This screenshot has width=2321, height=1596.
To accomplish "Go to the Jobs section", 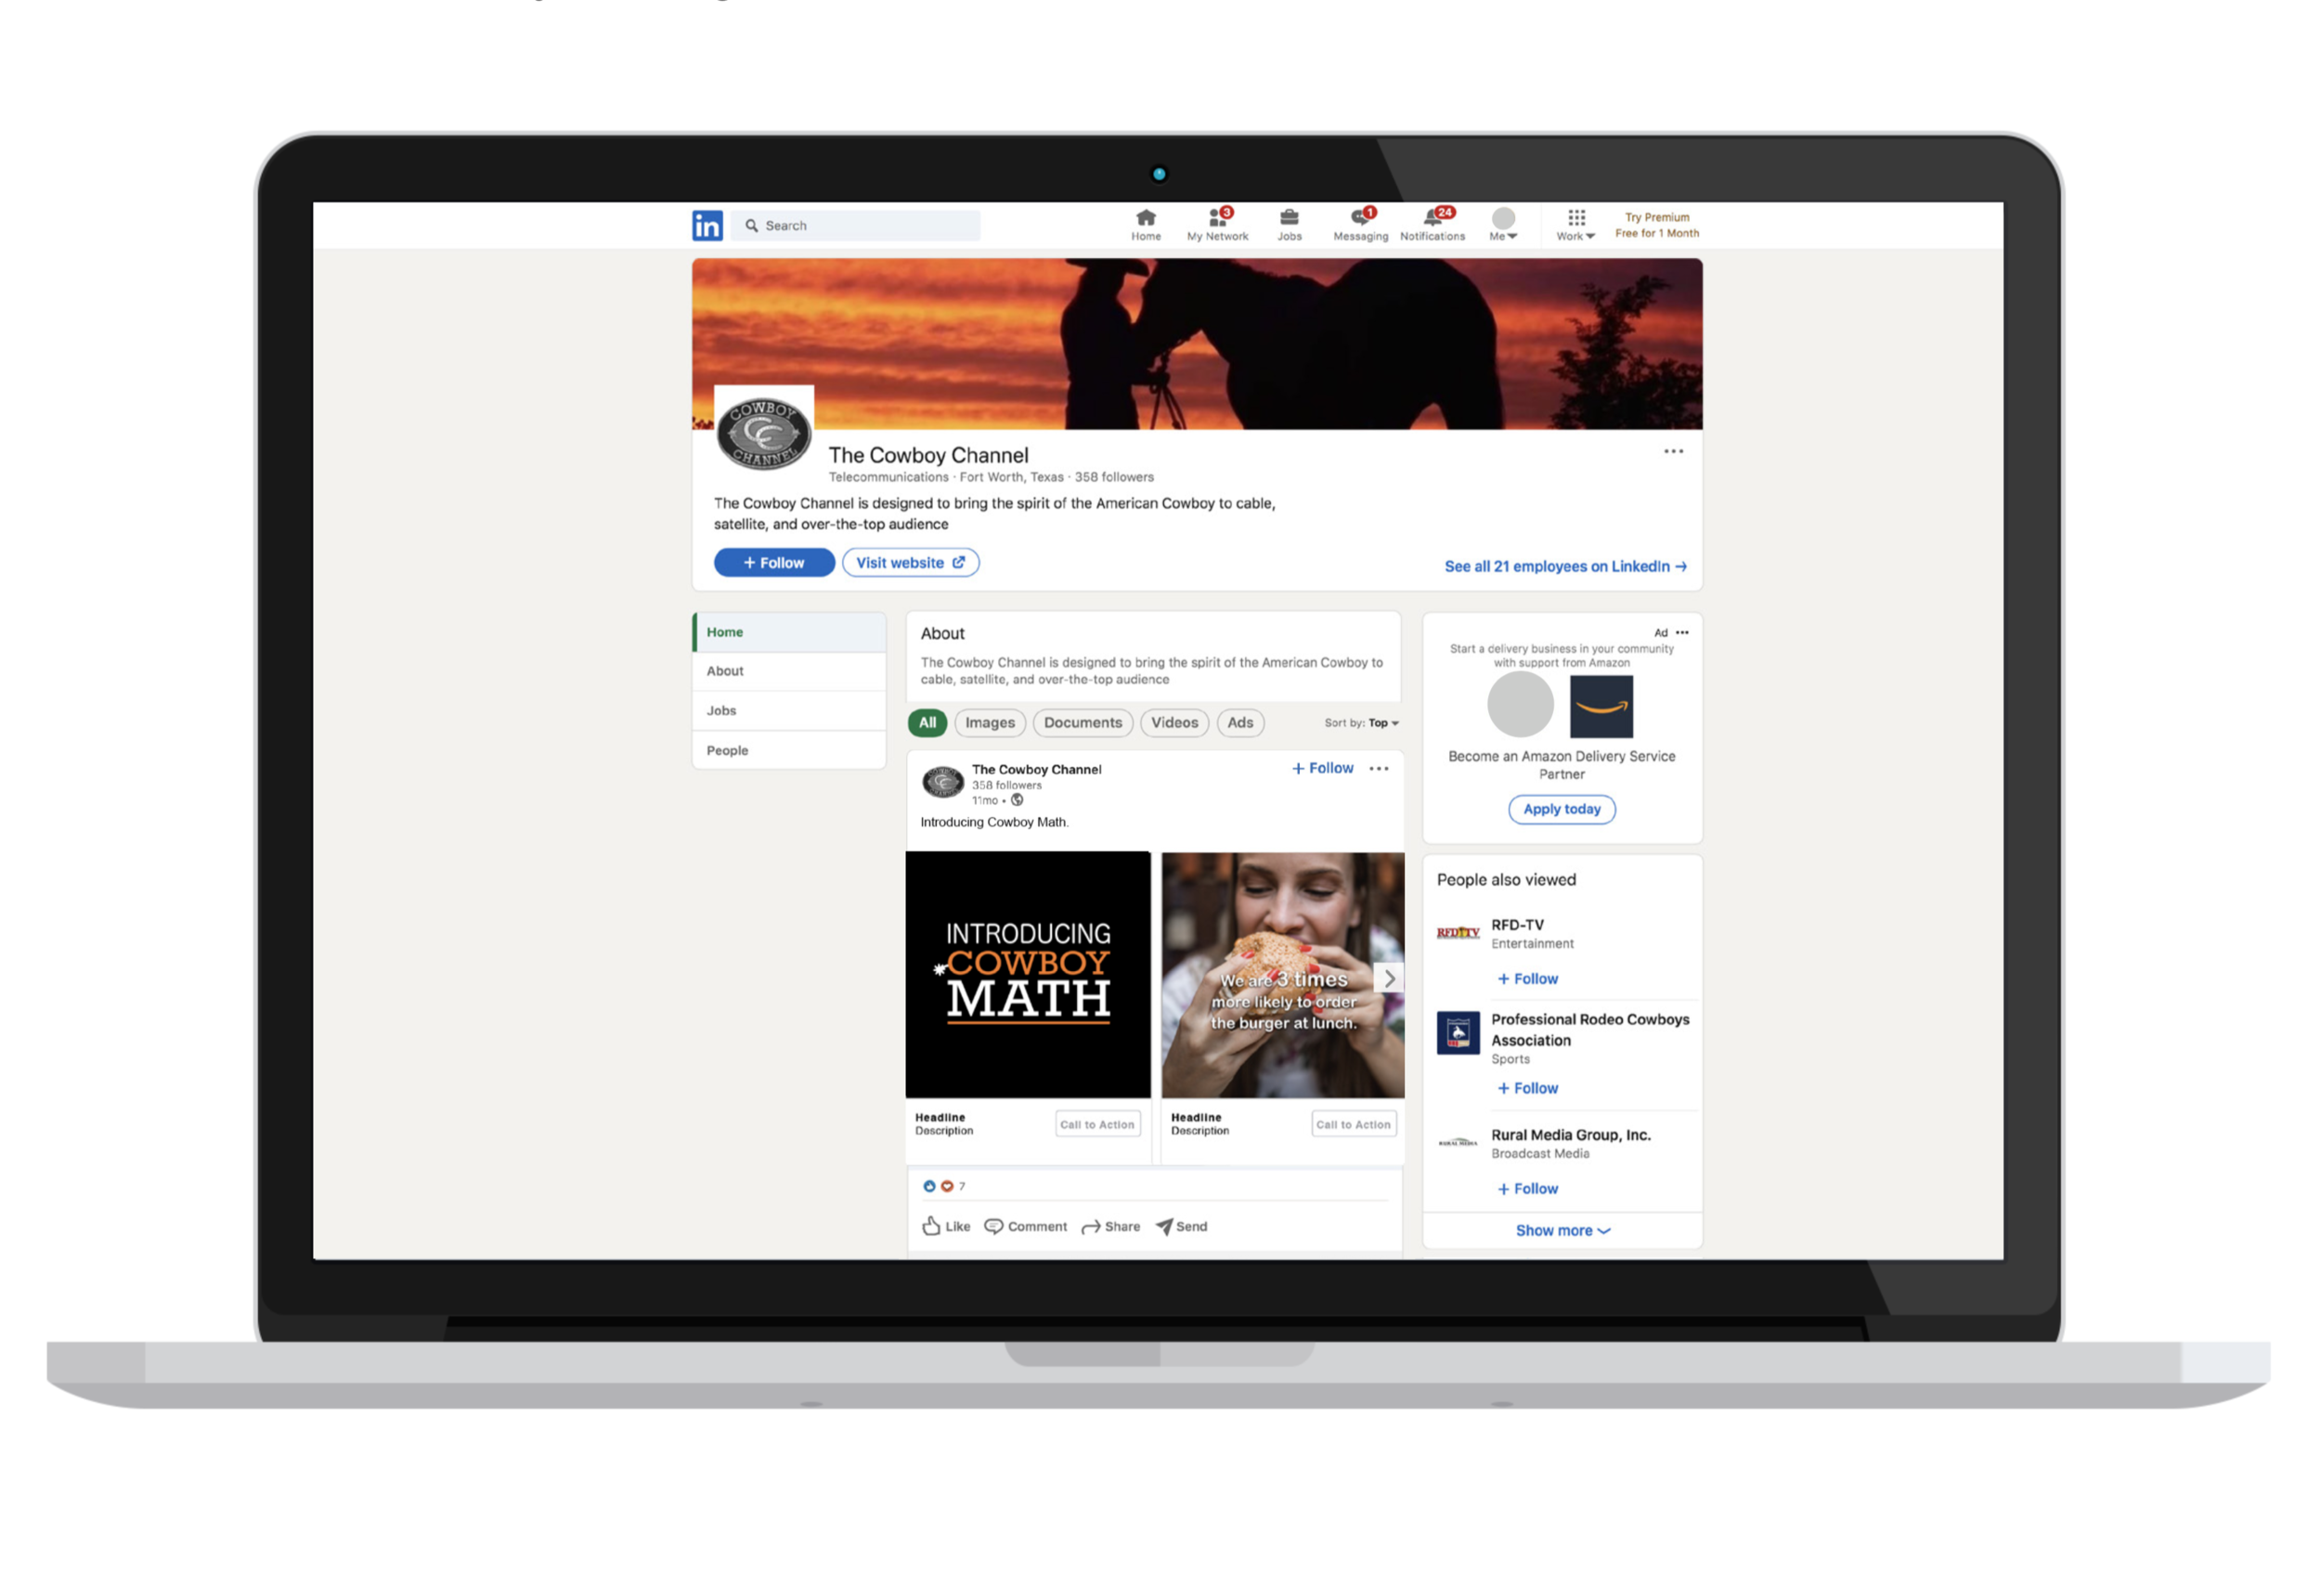I will click(1289, 223).
